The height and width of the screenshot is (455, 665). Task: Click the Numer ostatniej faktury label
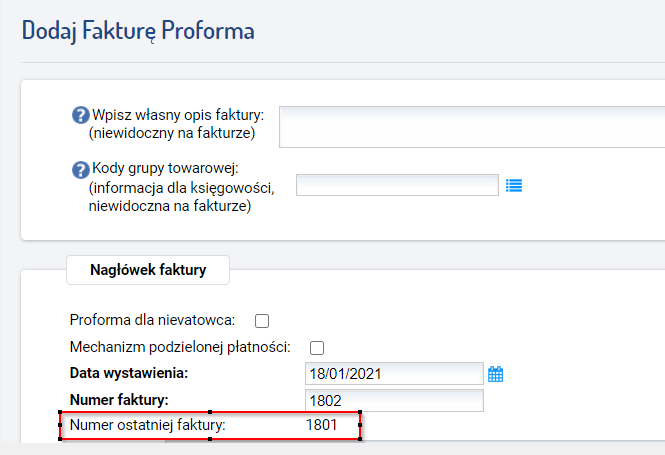pos(148,425)
